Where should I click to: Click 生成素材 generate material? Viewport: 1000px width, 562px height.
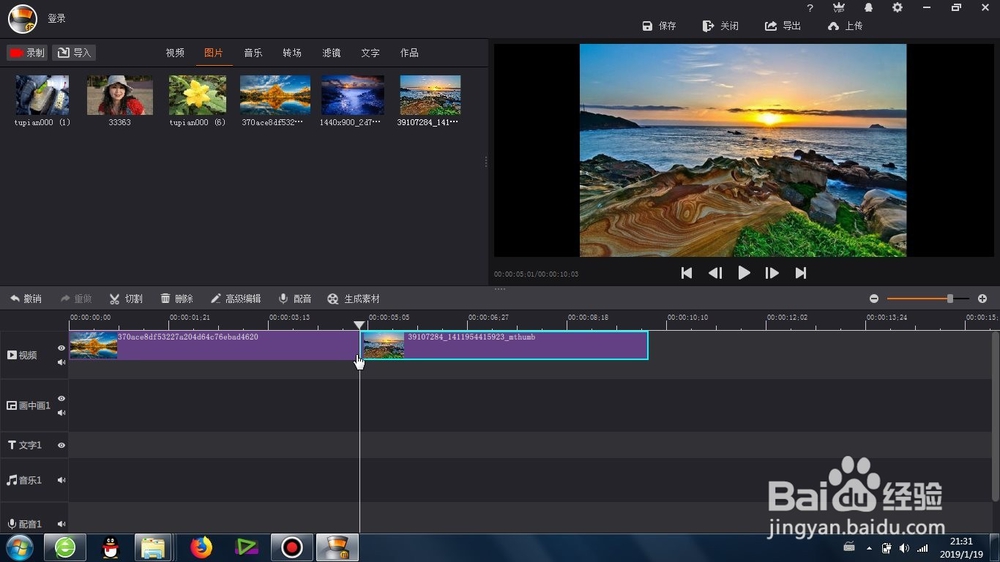click(353, 299)
